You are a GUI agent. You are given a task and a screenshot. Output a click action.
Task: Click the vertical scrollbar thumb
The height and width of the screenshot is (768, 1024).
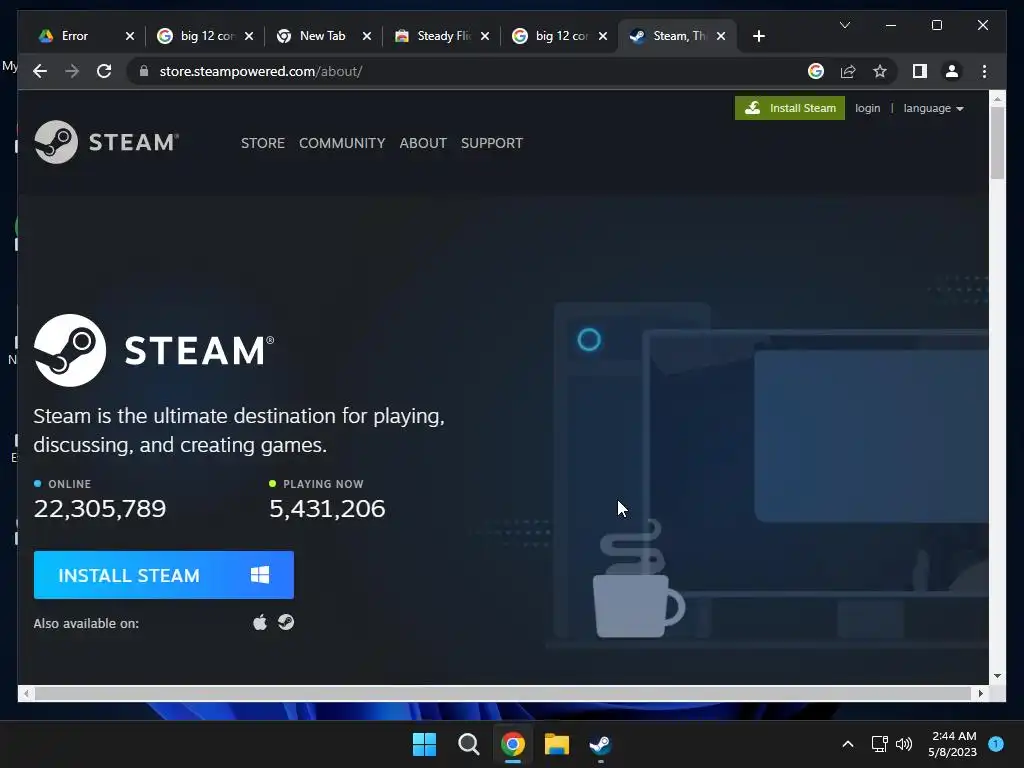pyautogui.click(x=997, y=142)
